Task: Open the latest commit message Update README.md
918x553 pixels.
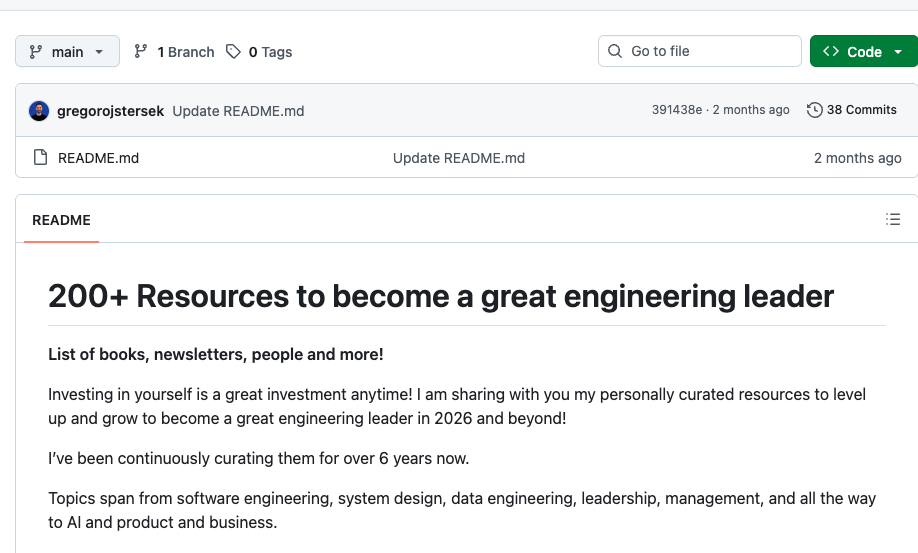Action: pos(238,111)
